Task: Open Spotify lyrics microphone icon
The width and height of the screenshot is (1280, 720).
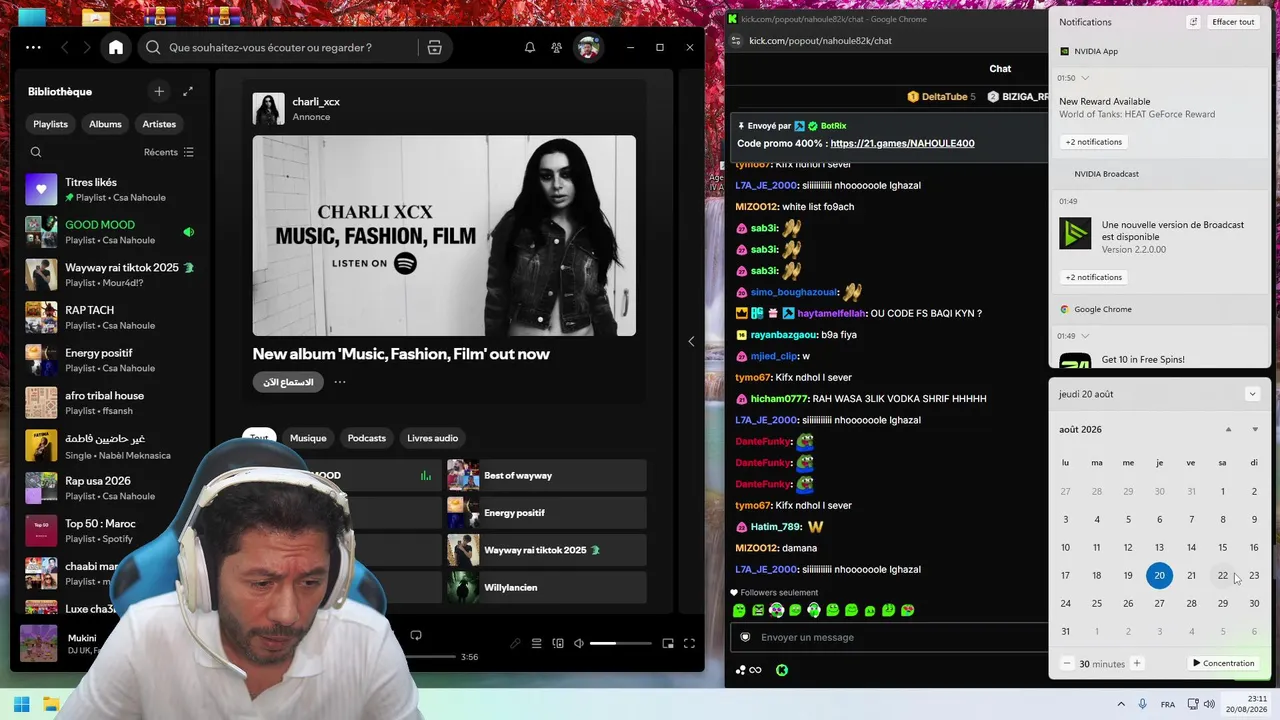Action: click(515, 643)
